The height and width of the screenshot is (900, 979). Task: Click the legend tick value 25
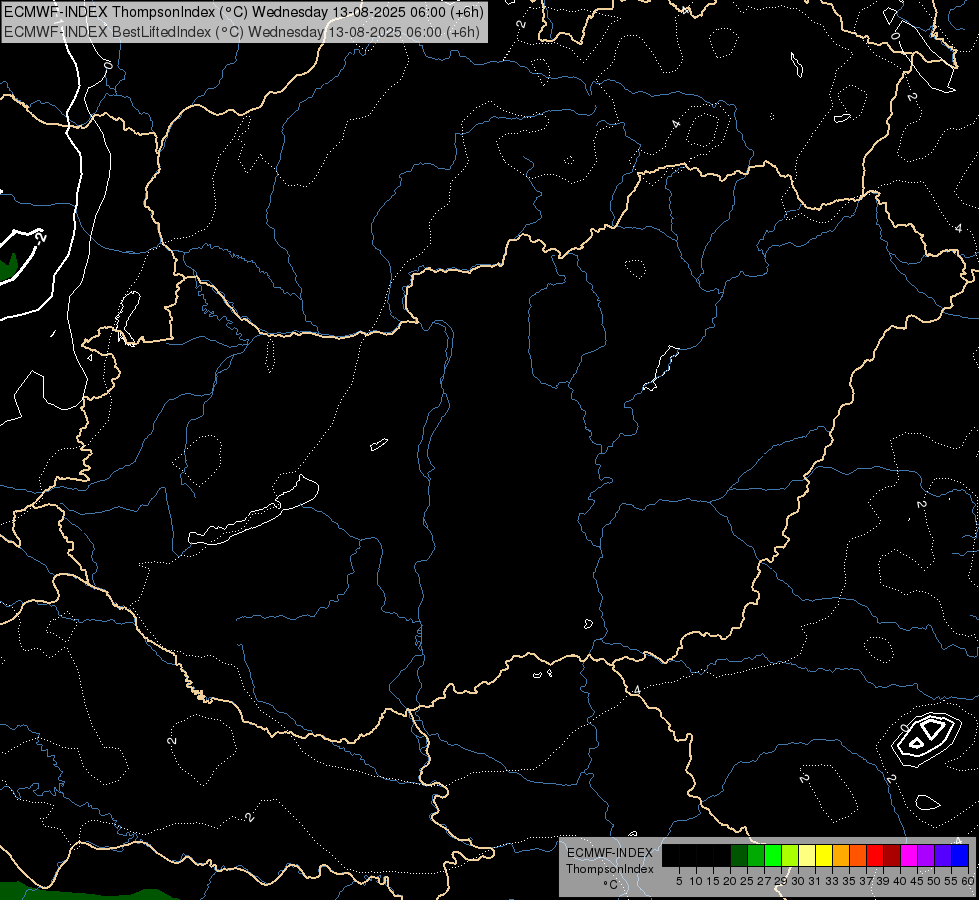747,881
